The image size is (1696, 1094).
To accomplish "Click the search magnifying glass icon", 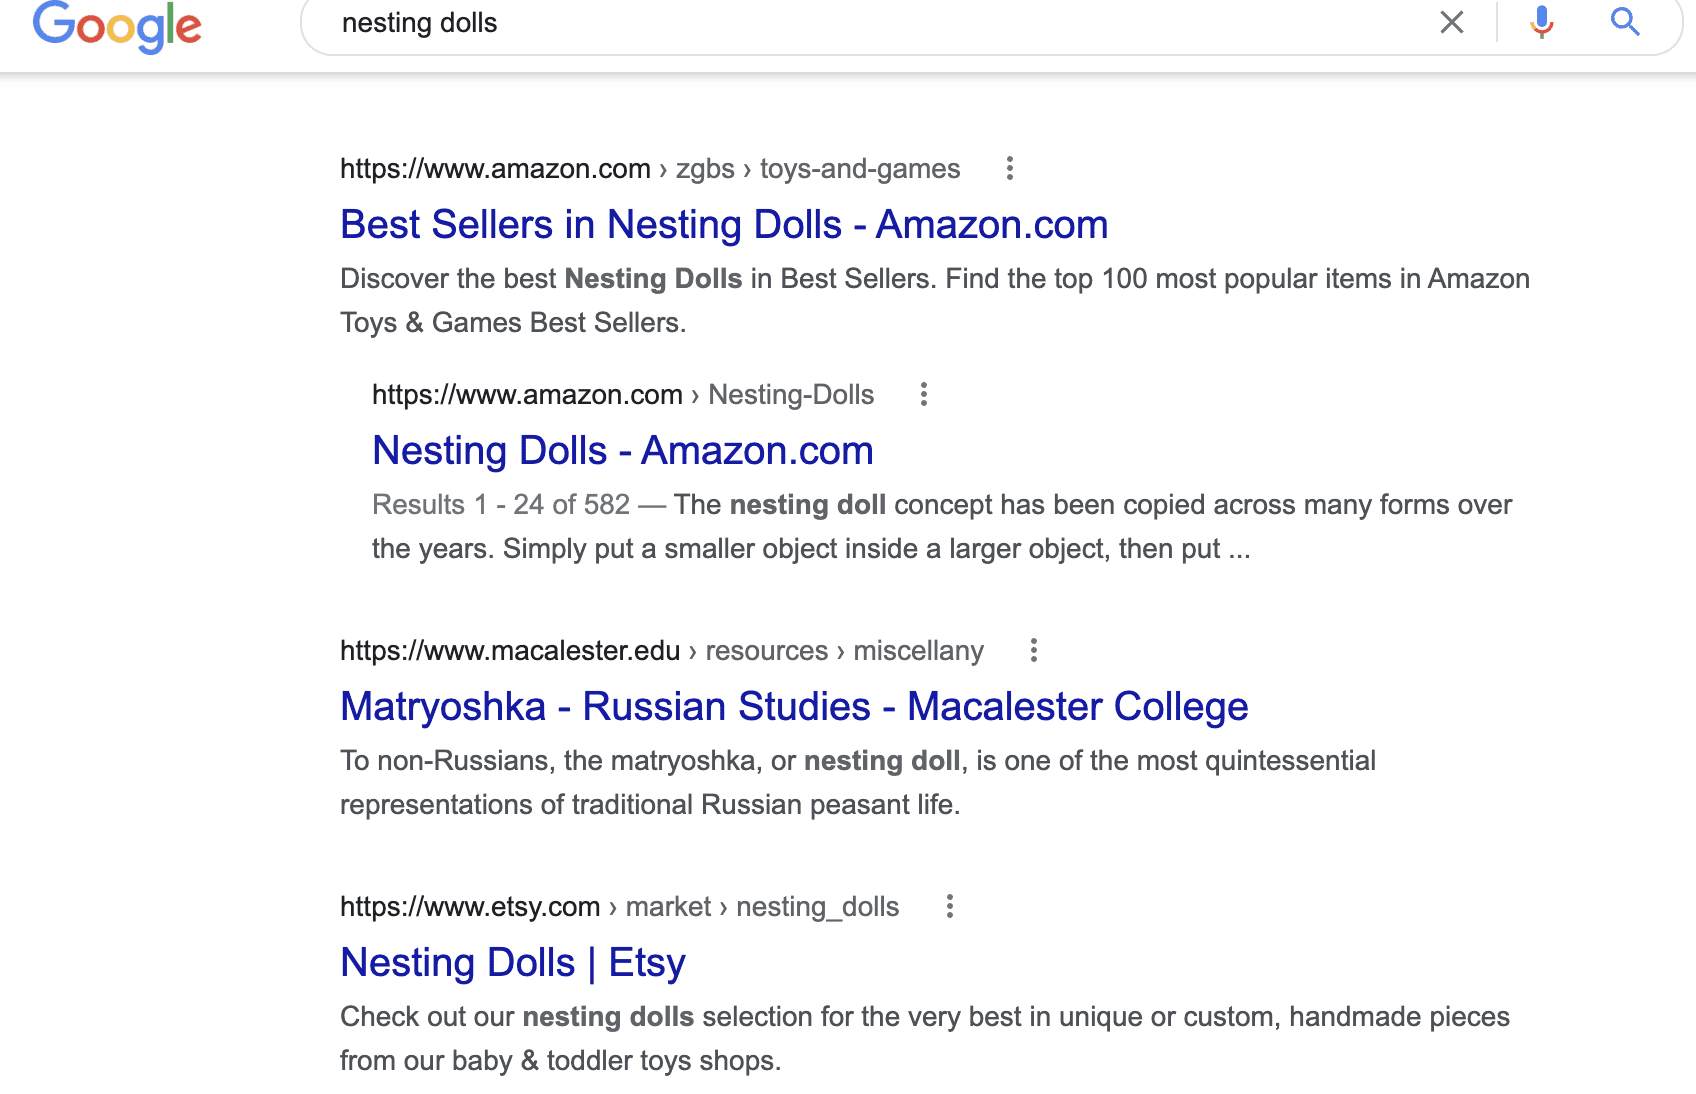I will (1625, 22).
